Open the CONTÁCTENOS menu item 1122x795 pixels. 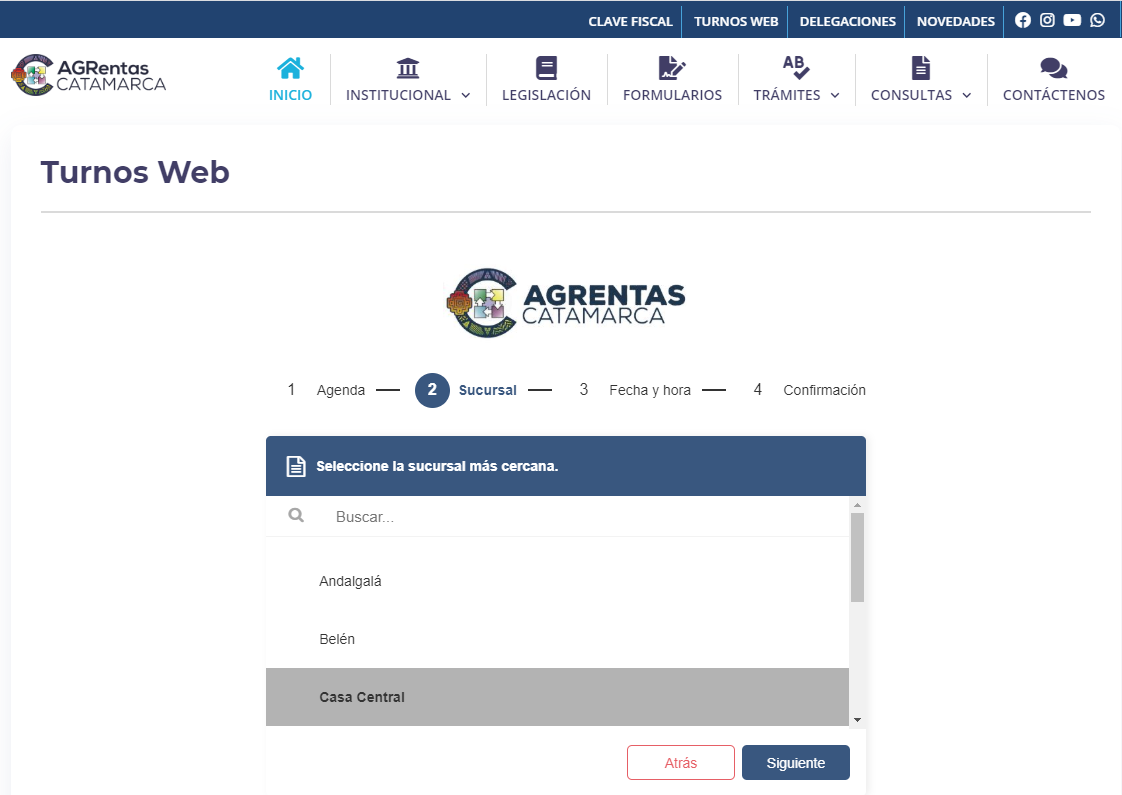pyautogui.click(x=1053, y=95)
